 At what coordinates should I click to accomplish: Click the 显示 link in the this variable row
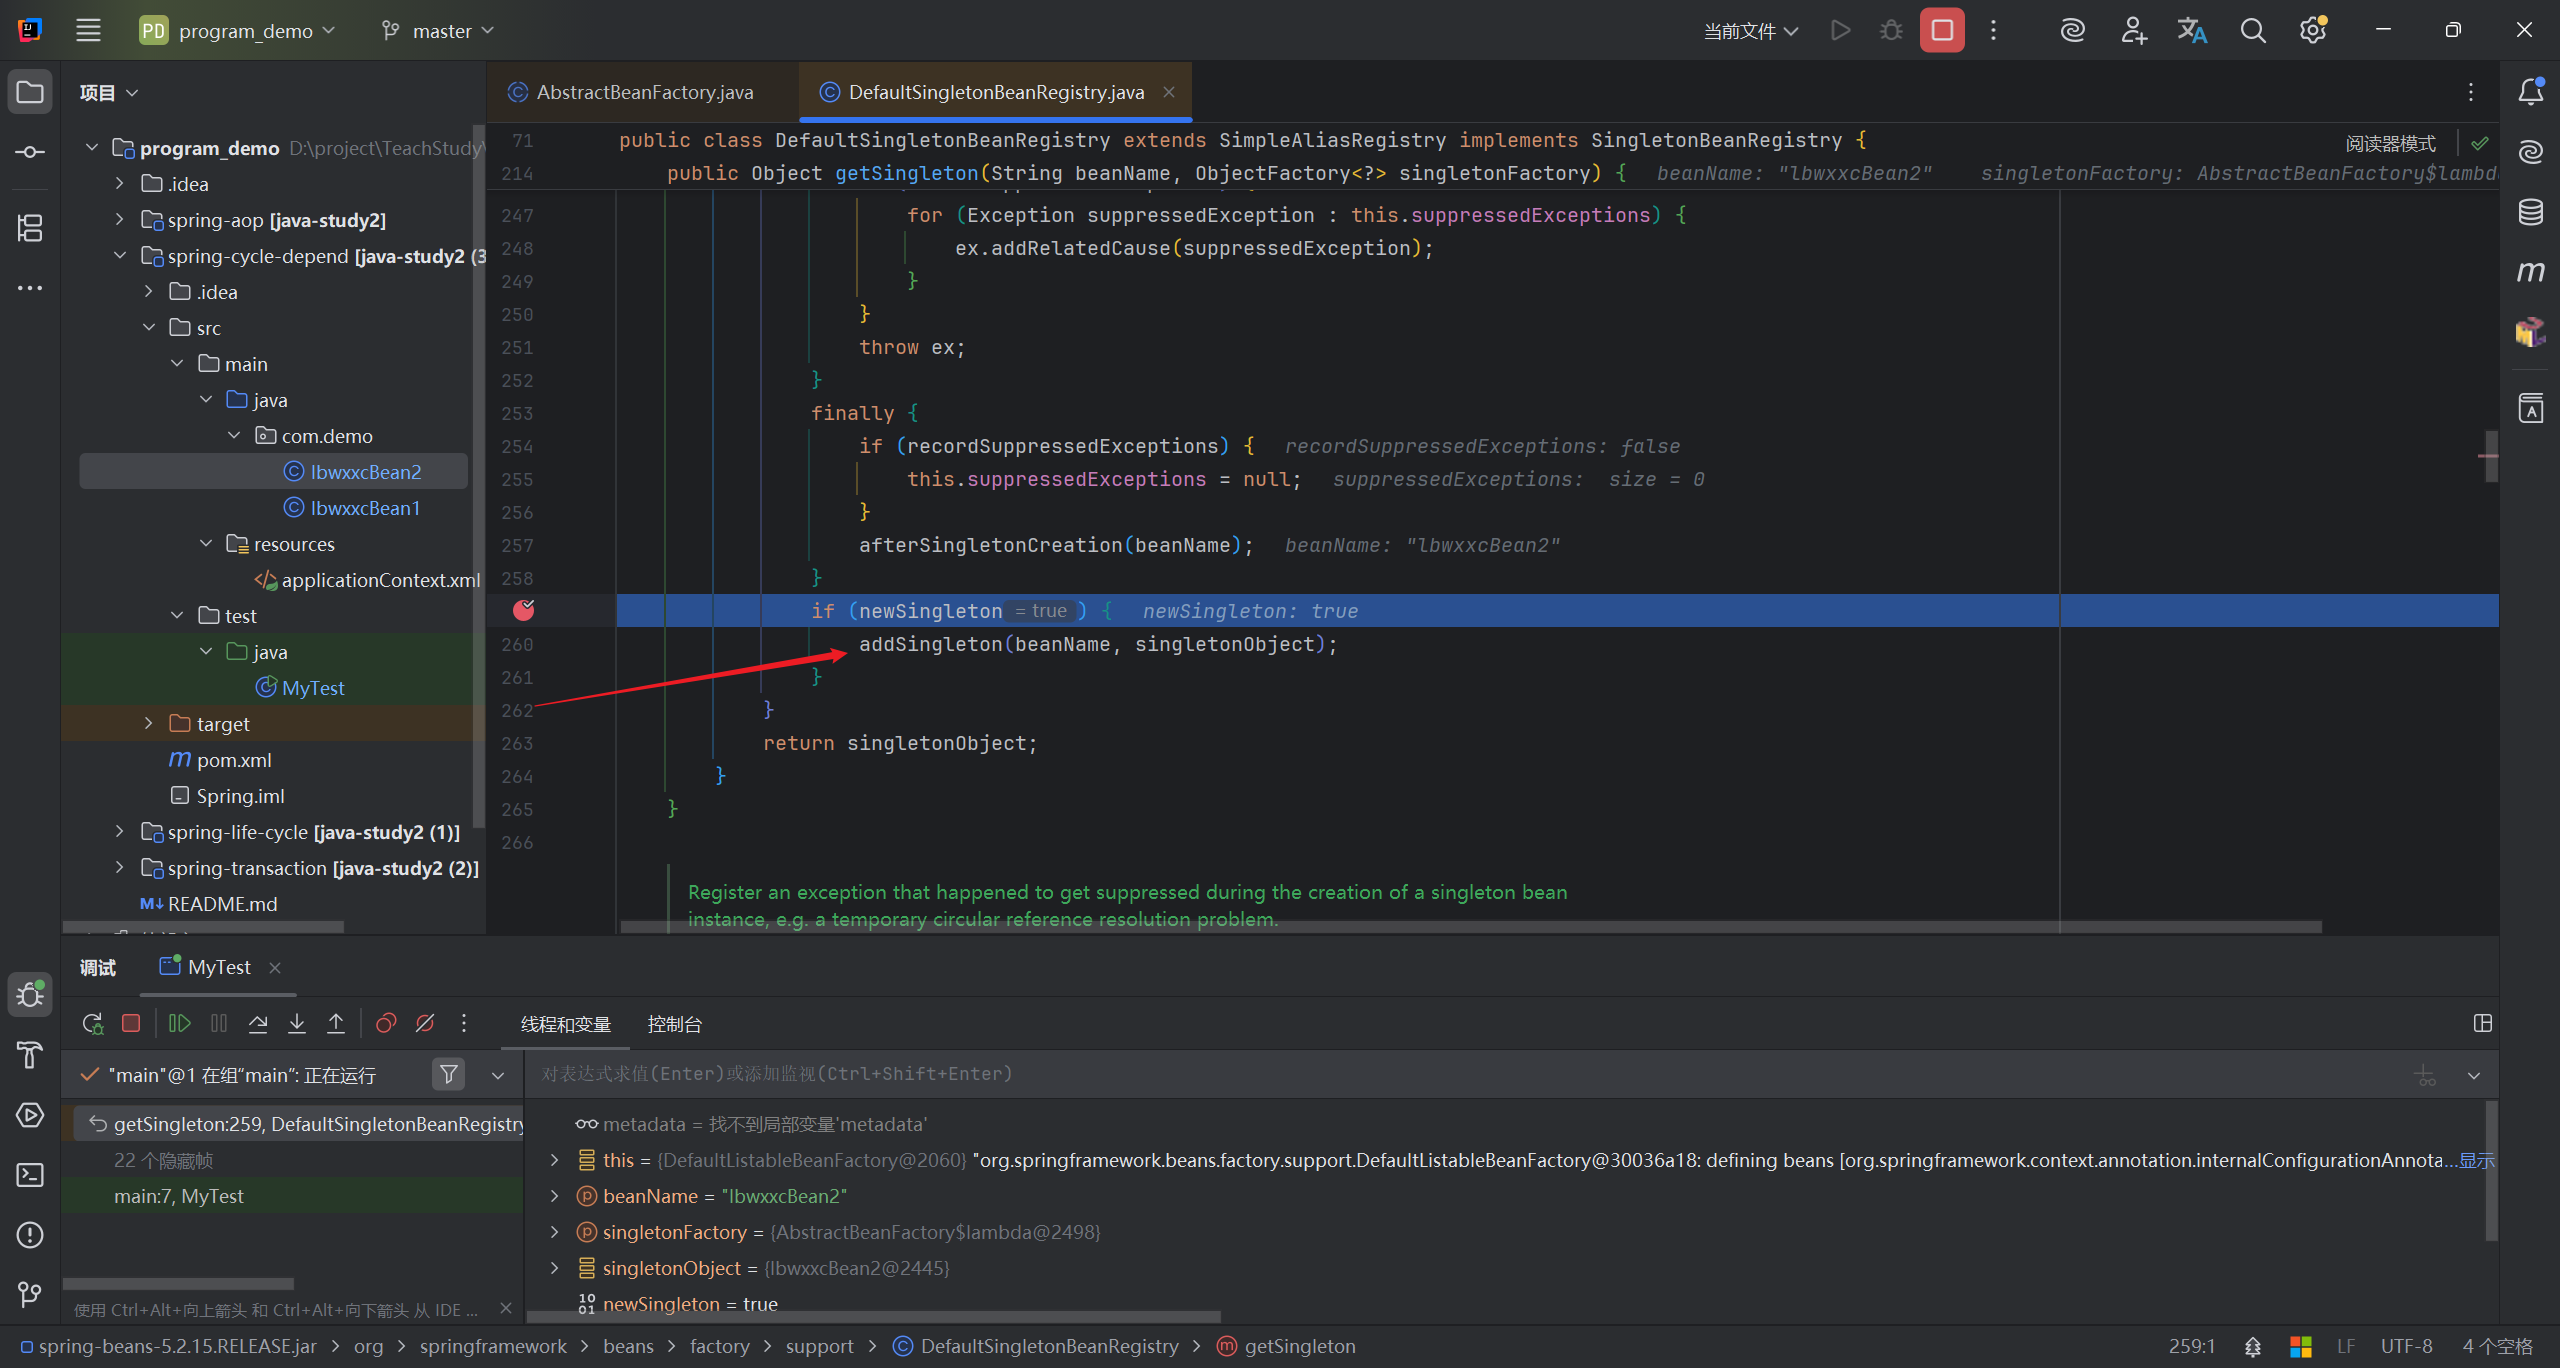[x=2477, y=1160]
